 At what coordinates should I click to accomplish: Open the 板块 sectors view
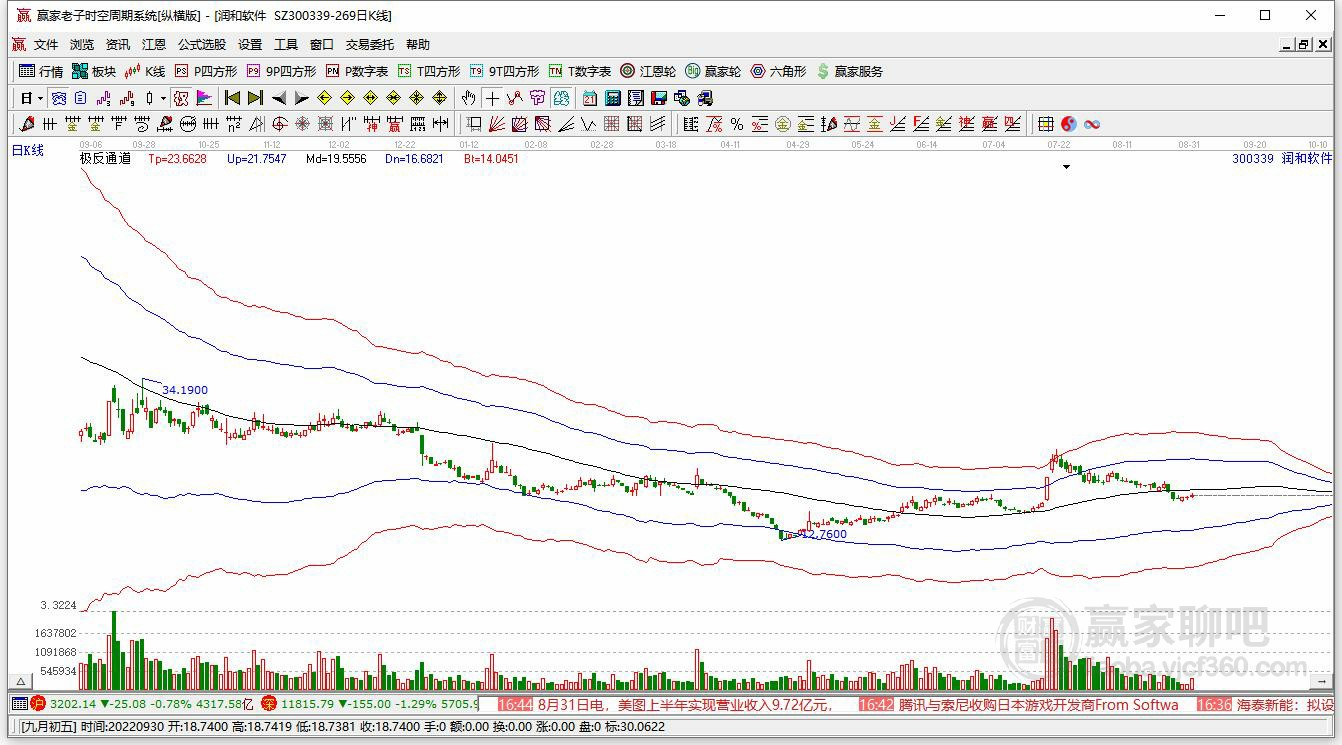click(x=94, y=71)
